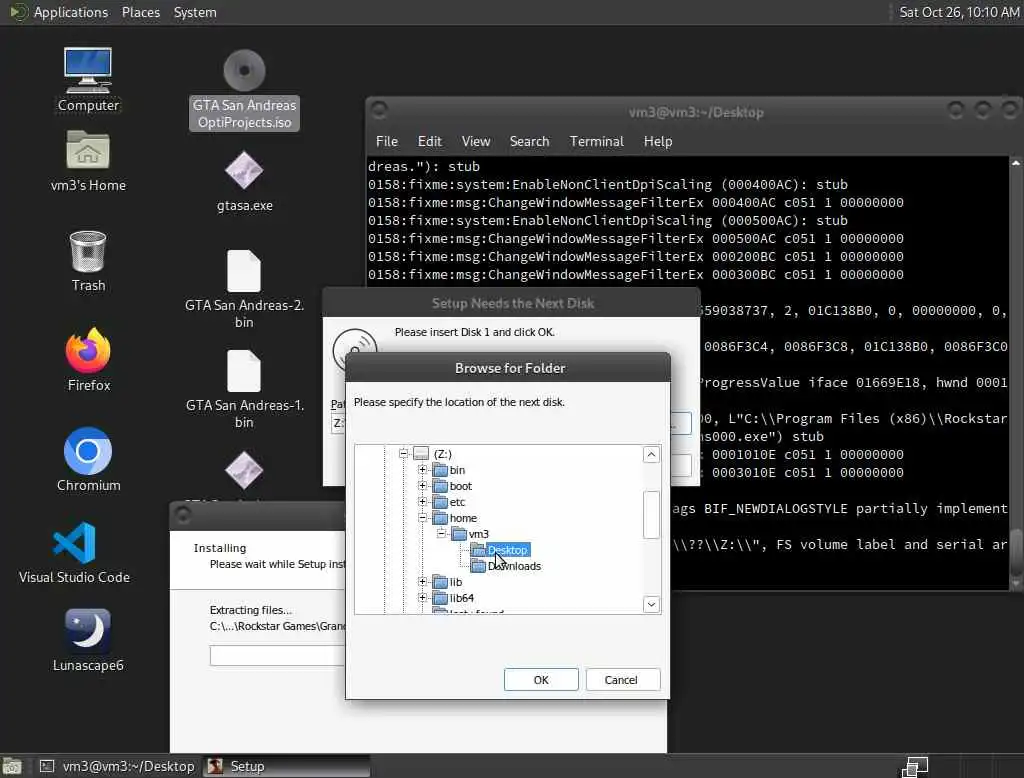Select the (Z:) drive icon in tree
Viewport: 1024px width, 778px height.
(421, 453)
